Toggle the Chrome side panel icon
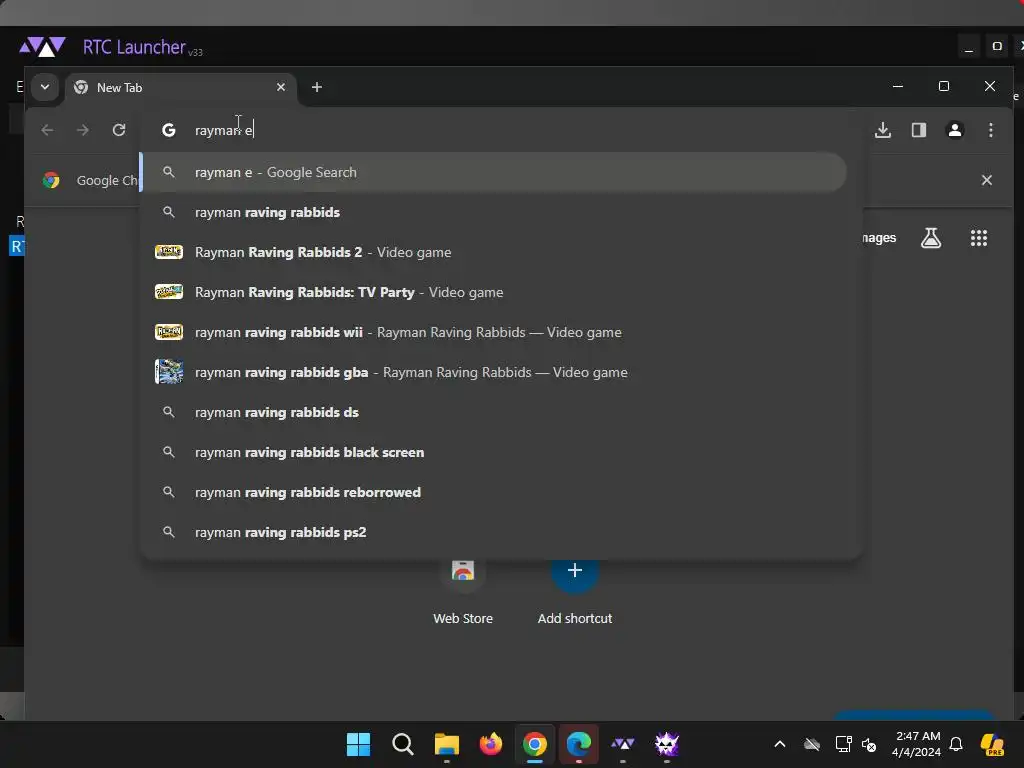This screenshot has height=768, width=1024. pyautogui.click(x=919, y=130)
